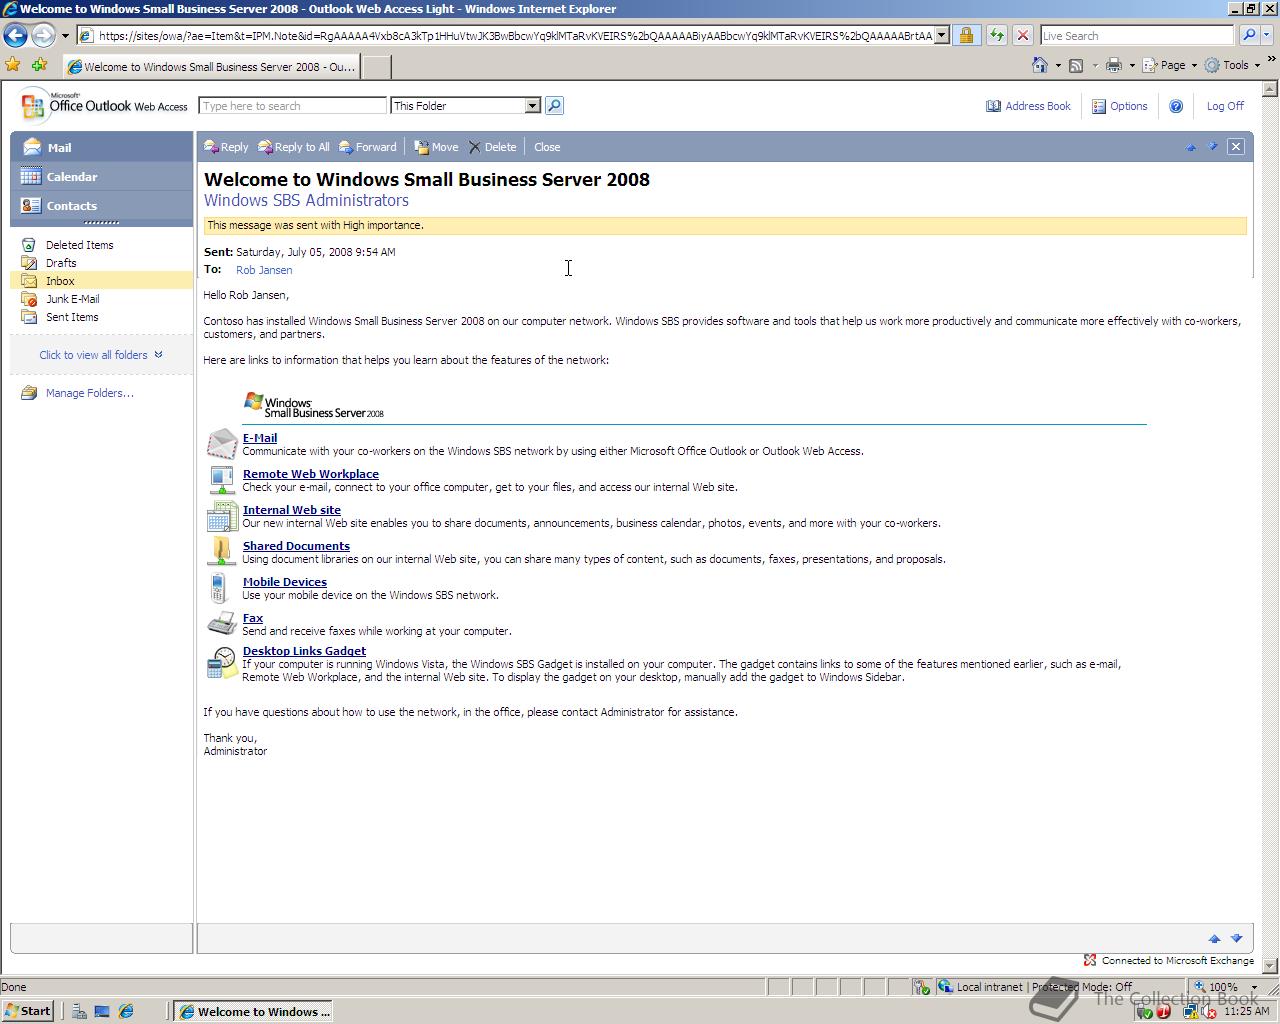Click the browser Print icon

pos(1113,65)
